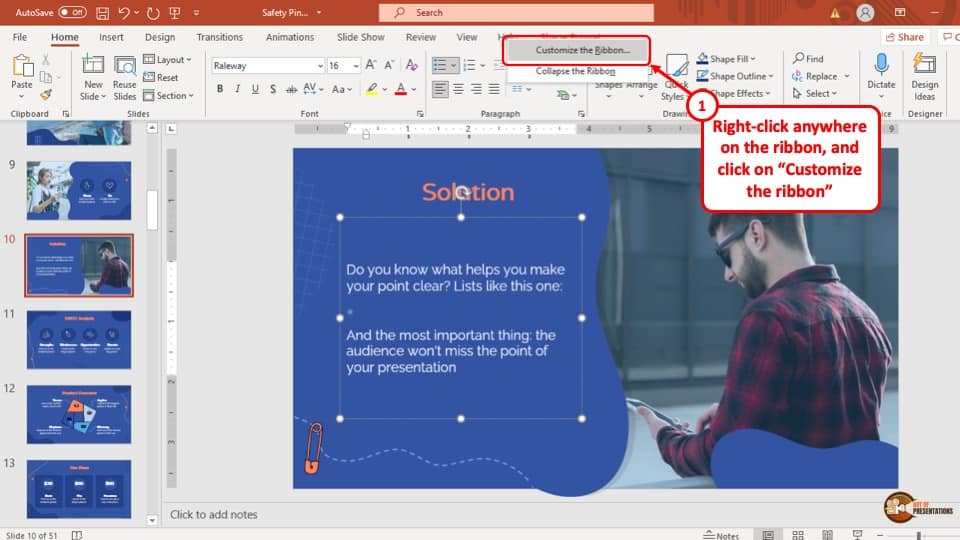This screenshot has width=960, height=540.
Task: Toggle strikethrough text
Action: [291, 89]
